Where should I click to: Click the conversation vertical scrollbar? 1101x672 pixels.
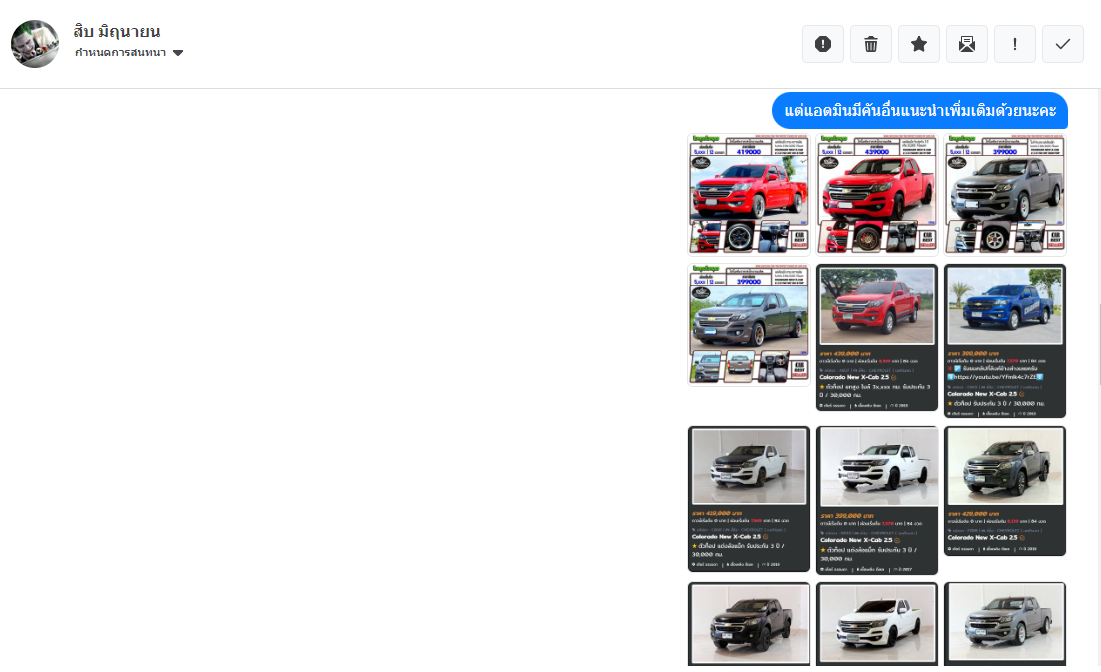click(x=1100, y=344)
